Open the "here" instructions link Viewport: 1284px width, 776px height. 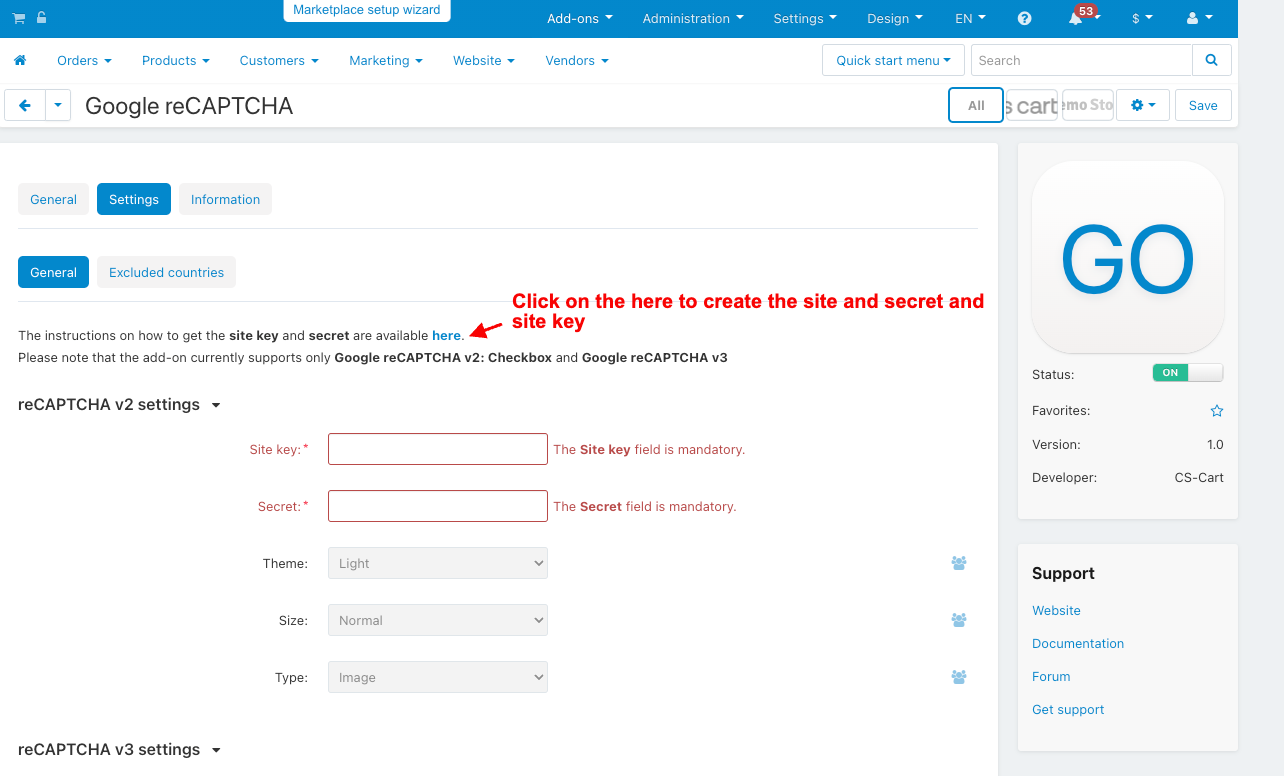pyautogui.click(x=446, y=336)
